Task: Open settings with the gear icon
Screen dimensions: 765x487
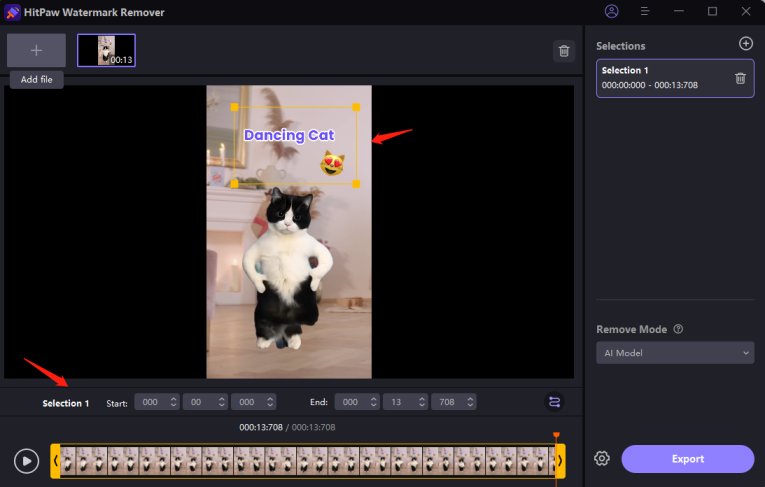Action: tap(602, 459)
